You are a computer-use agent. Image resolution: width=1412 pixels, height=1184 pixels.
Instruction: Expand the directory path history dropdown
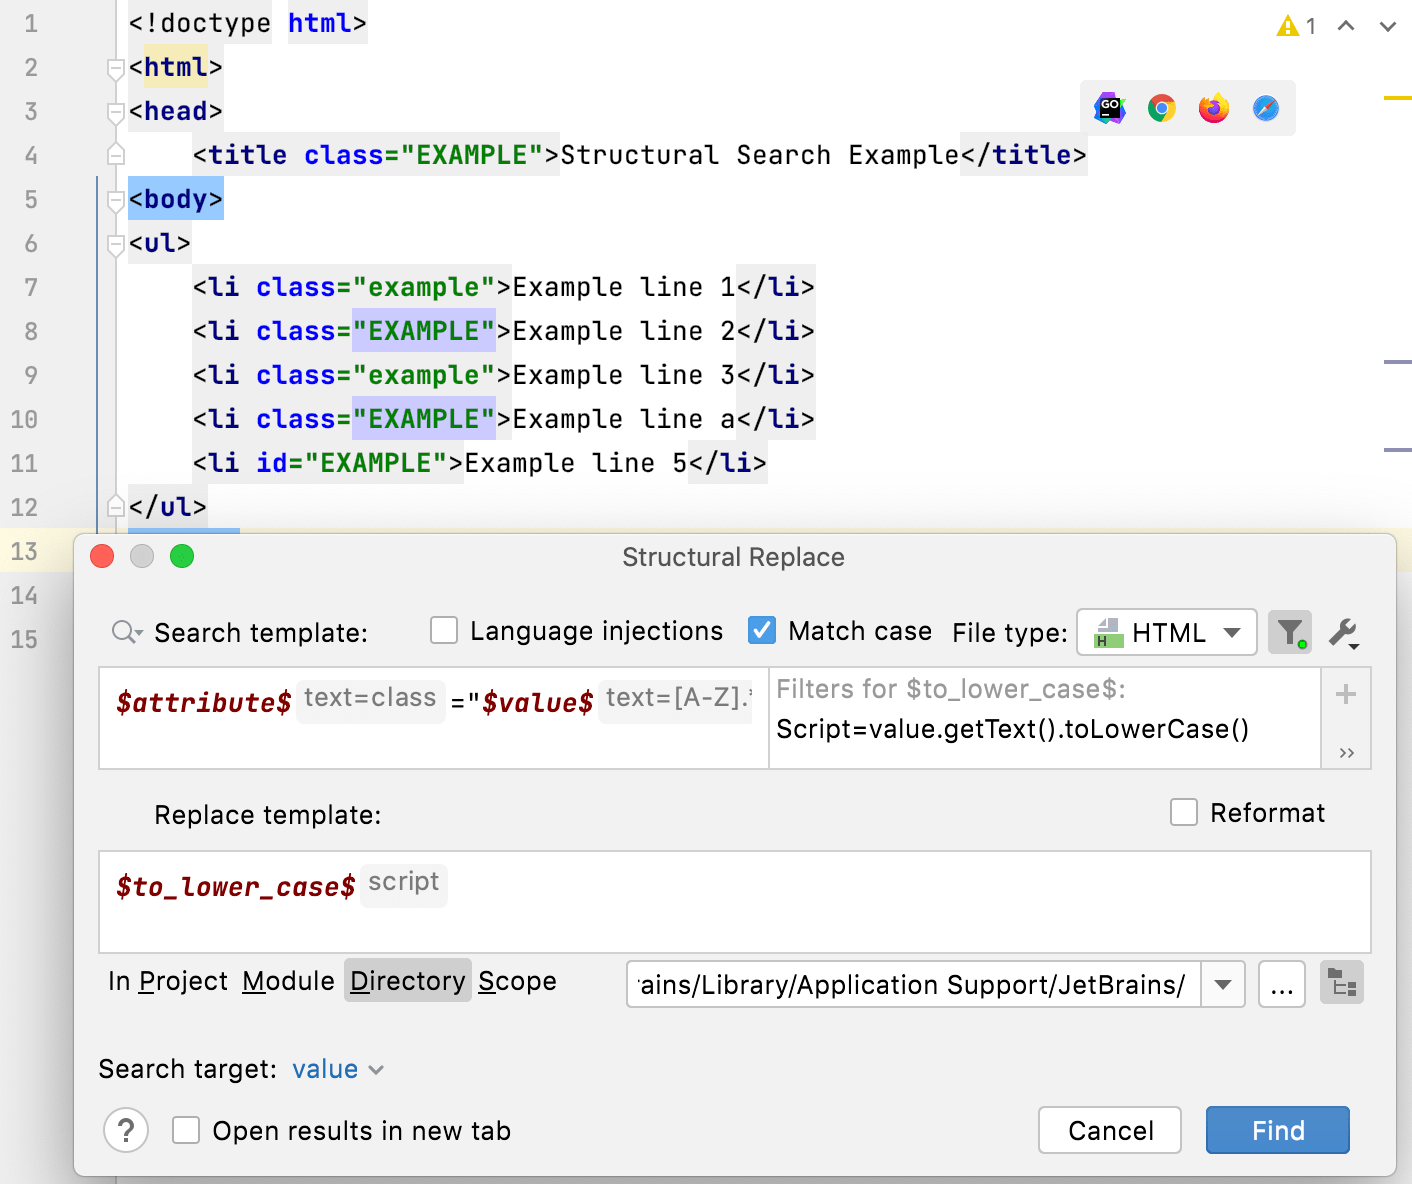pyautogui.click(x=1222, y=984)
